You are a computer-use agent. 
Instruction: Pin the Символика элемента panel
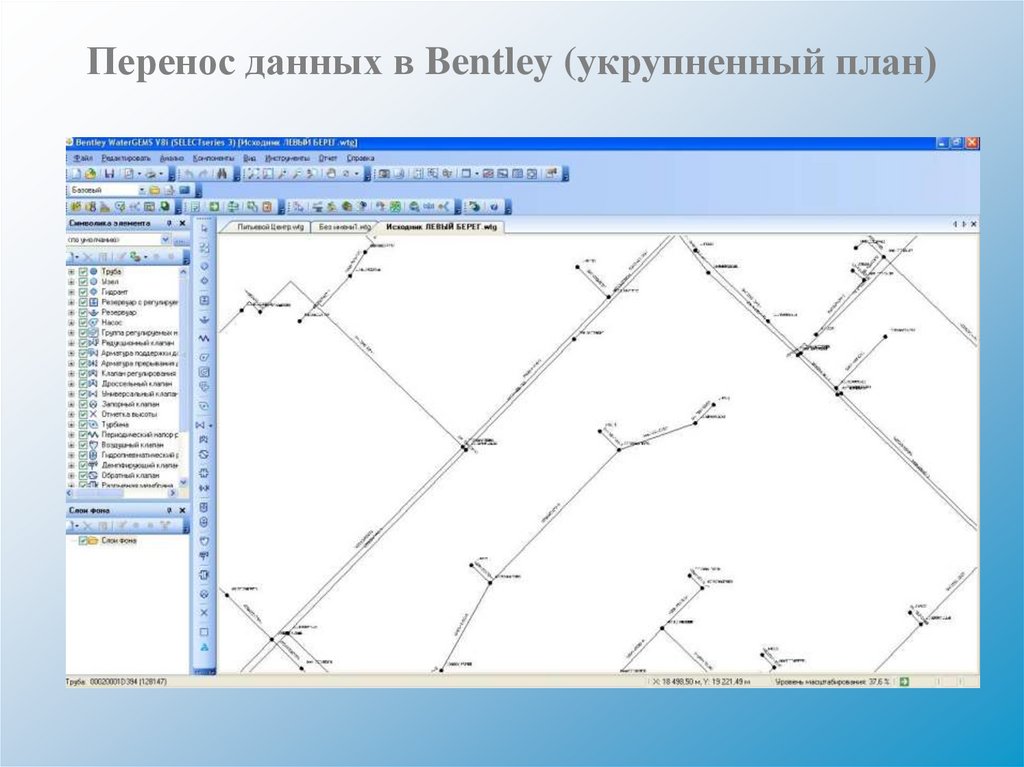(169, 223)
